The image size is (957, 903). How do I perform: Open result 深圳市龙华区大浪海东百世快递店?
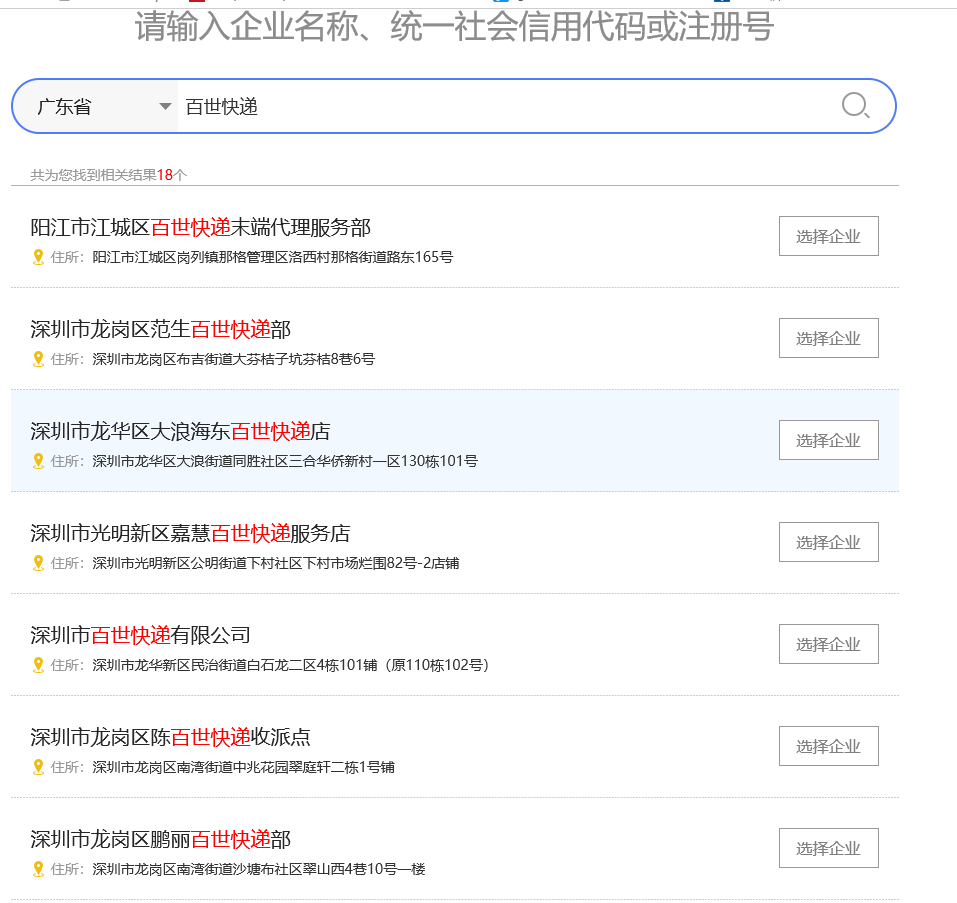tap(181, 431)
